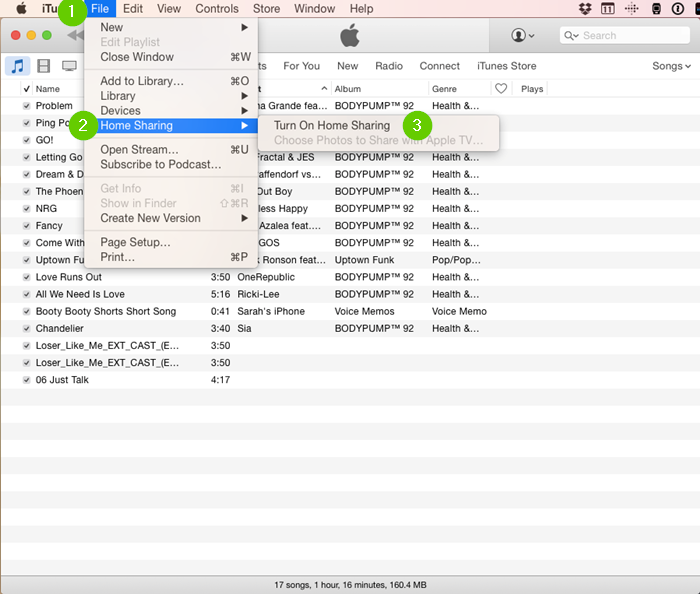Choose Add to Library…

(x=171, y=81)
